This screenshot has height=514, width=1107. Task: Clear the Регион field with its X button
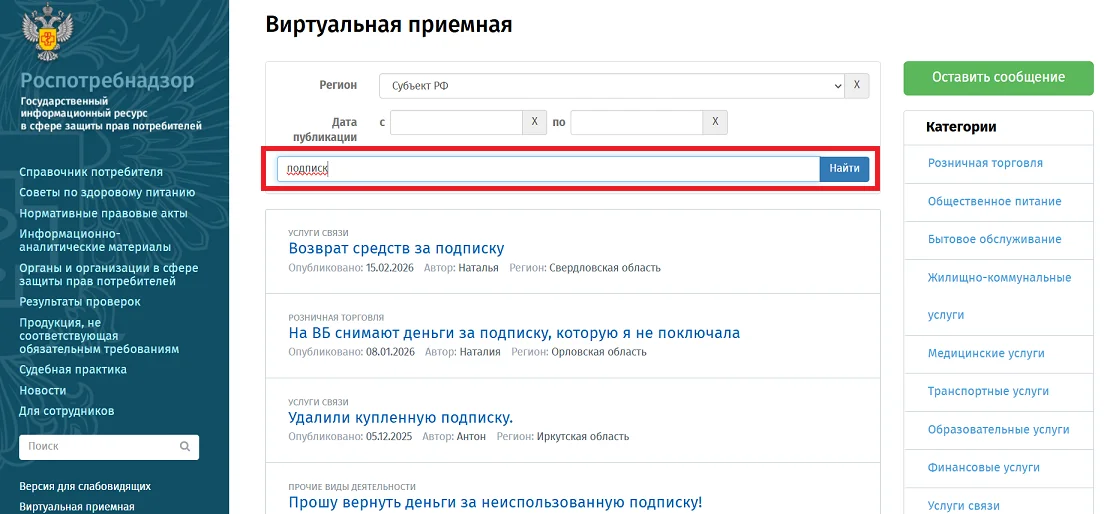click(x=857, y=85)
